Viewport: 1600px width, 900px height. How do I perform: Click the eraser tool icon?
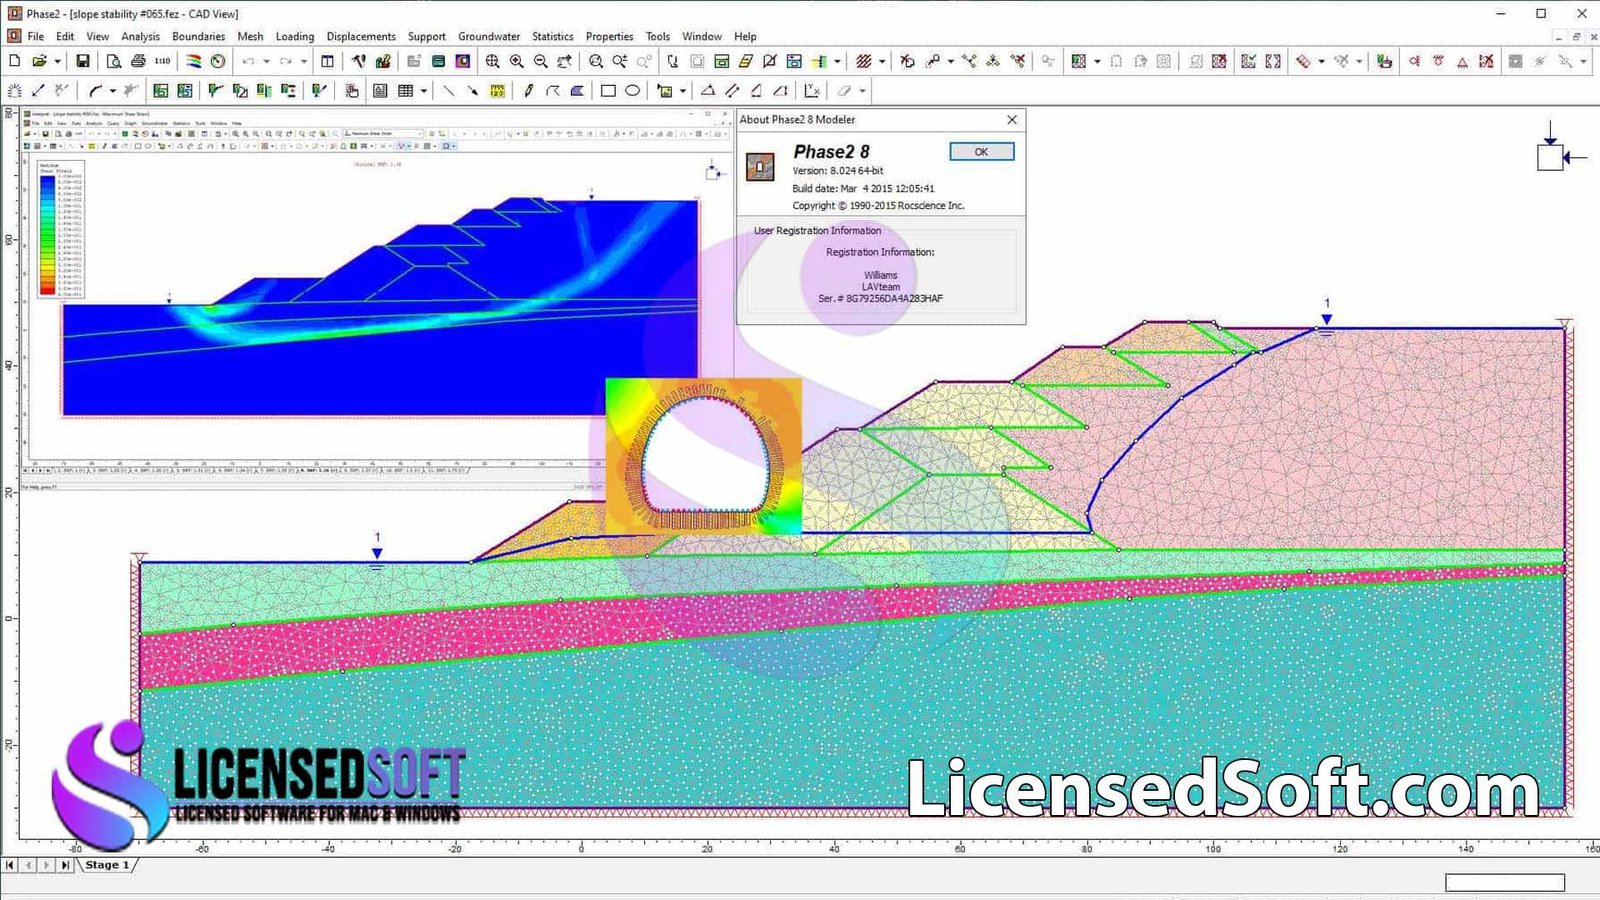coord(845,91)
